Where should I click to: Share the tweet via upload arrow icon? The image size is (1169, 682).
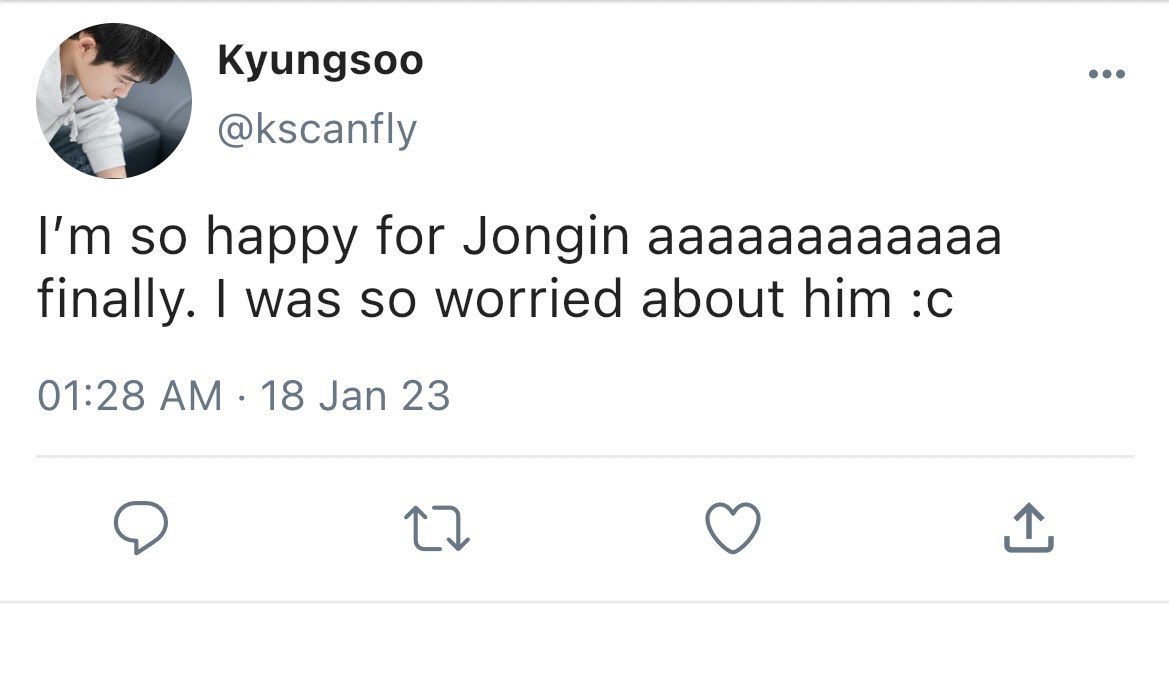[1029, 528]
